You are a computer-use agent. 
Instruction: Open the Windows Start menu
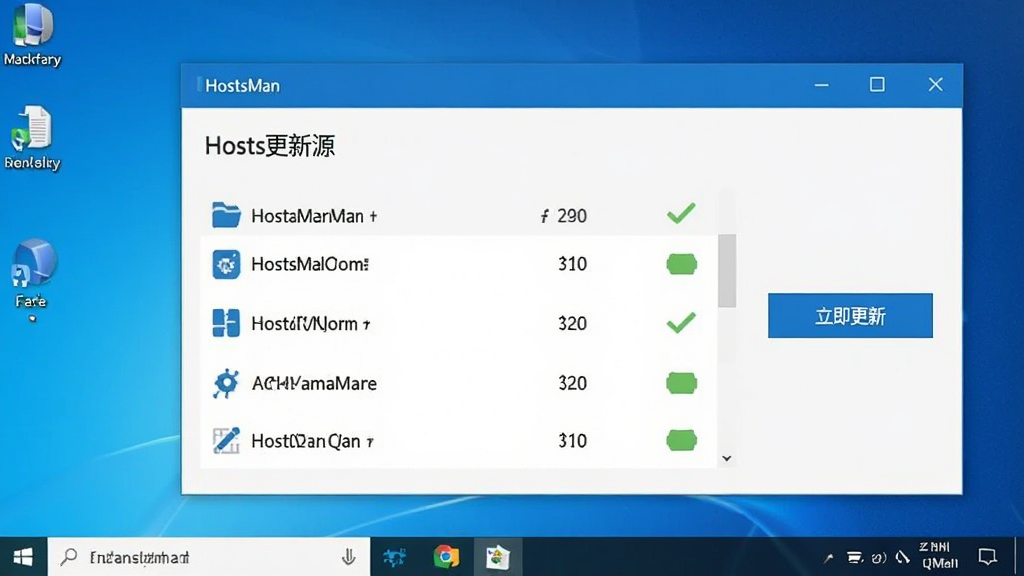[24, 557]
